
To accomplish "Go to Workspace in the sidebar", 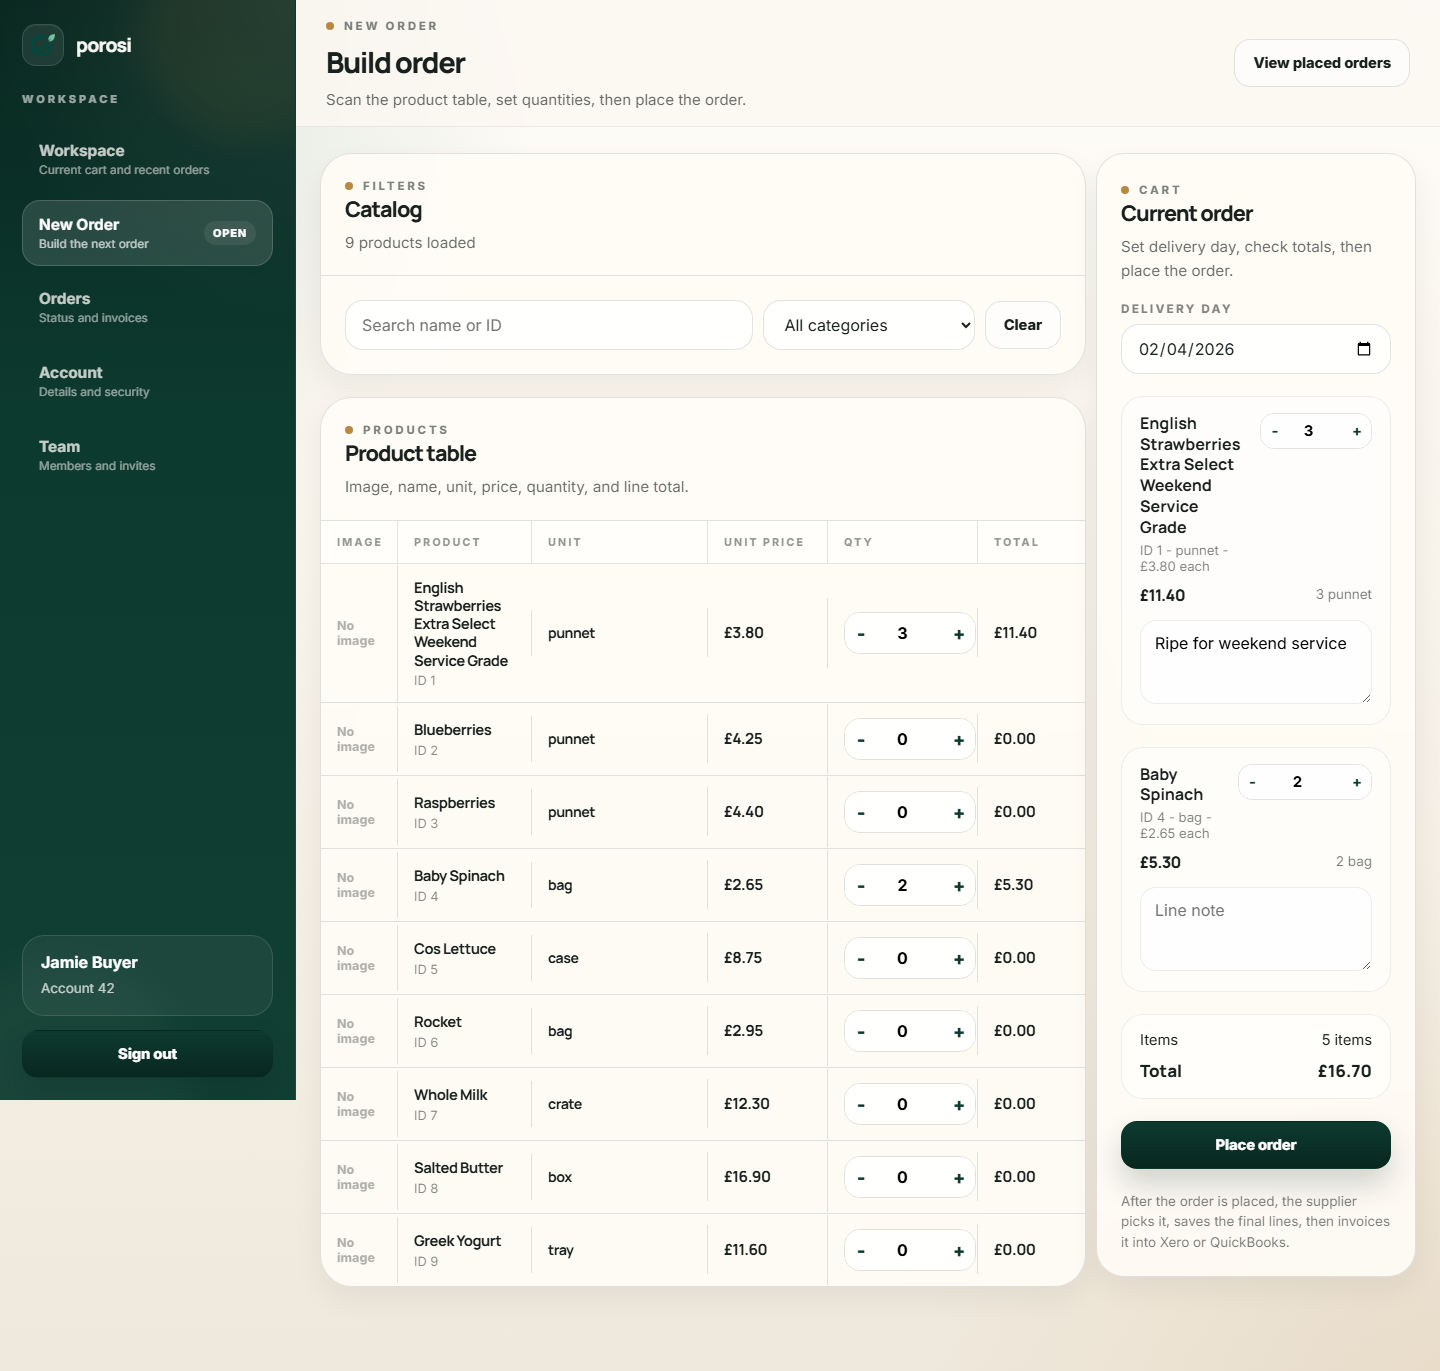I will click(147, 159).
